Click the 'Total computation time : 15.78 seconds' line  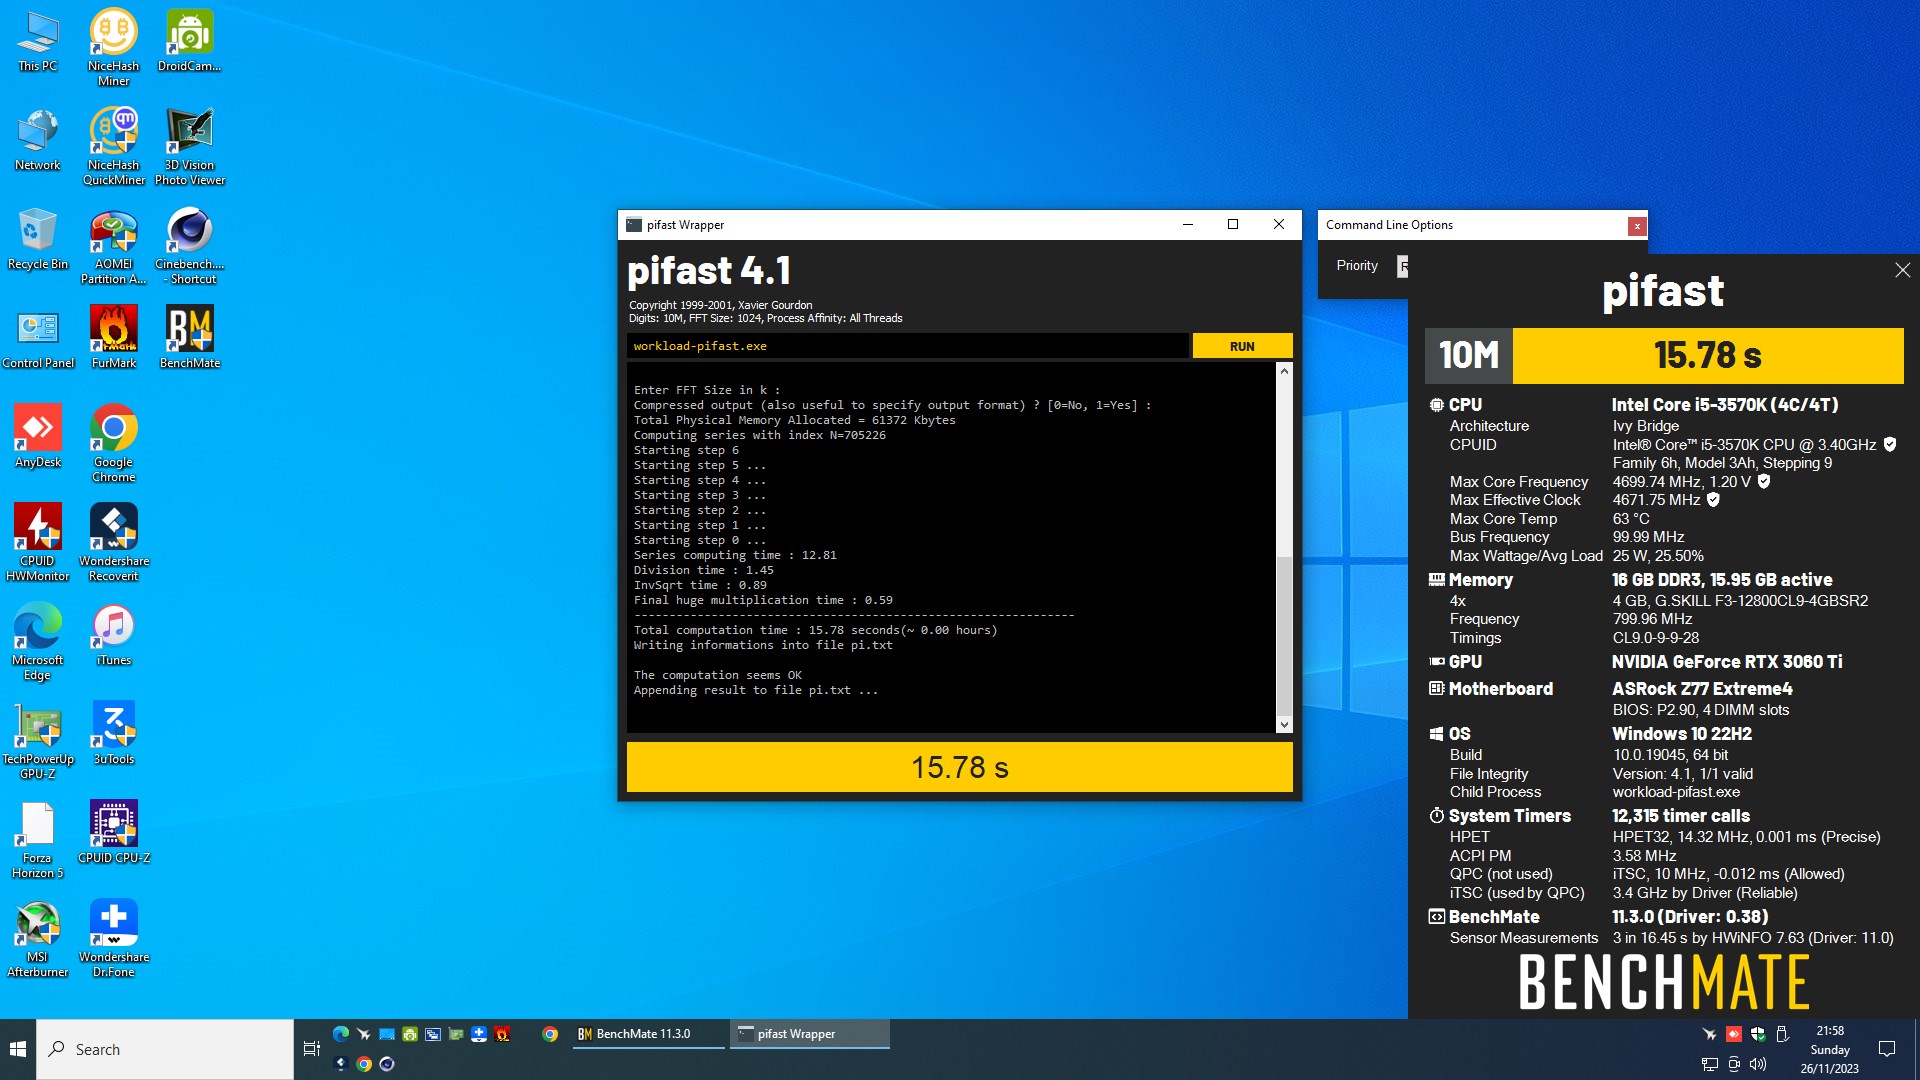click(x=815, y=630)
